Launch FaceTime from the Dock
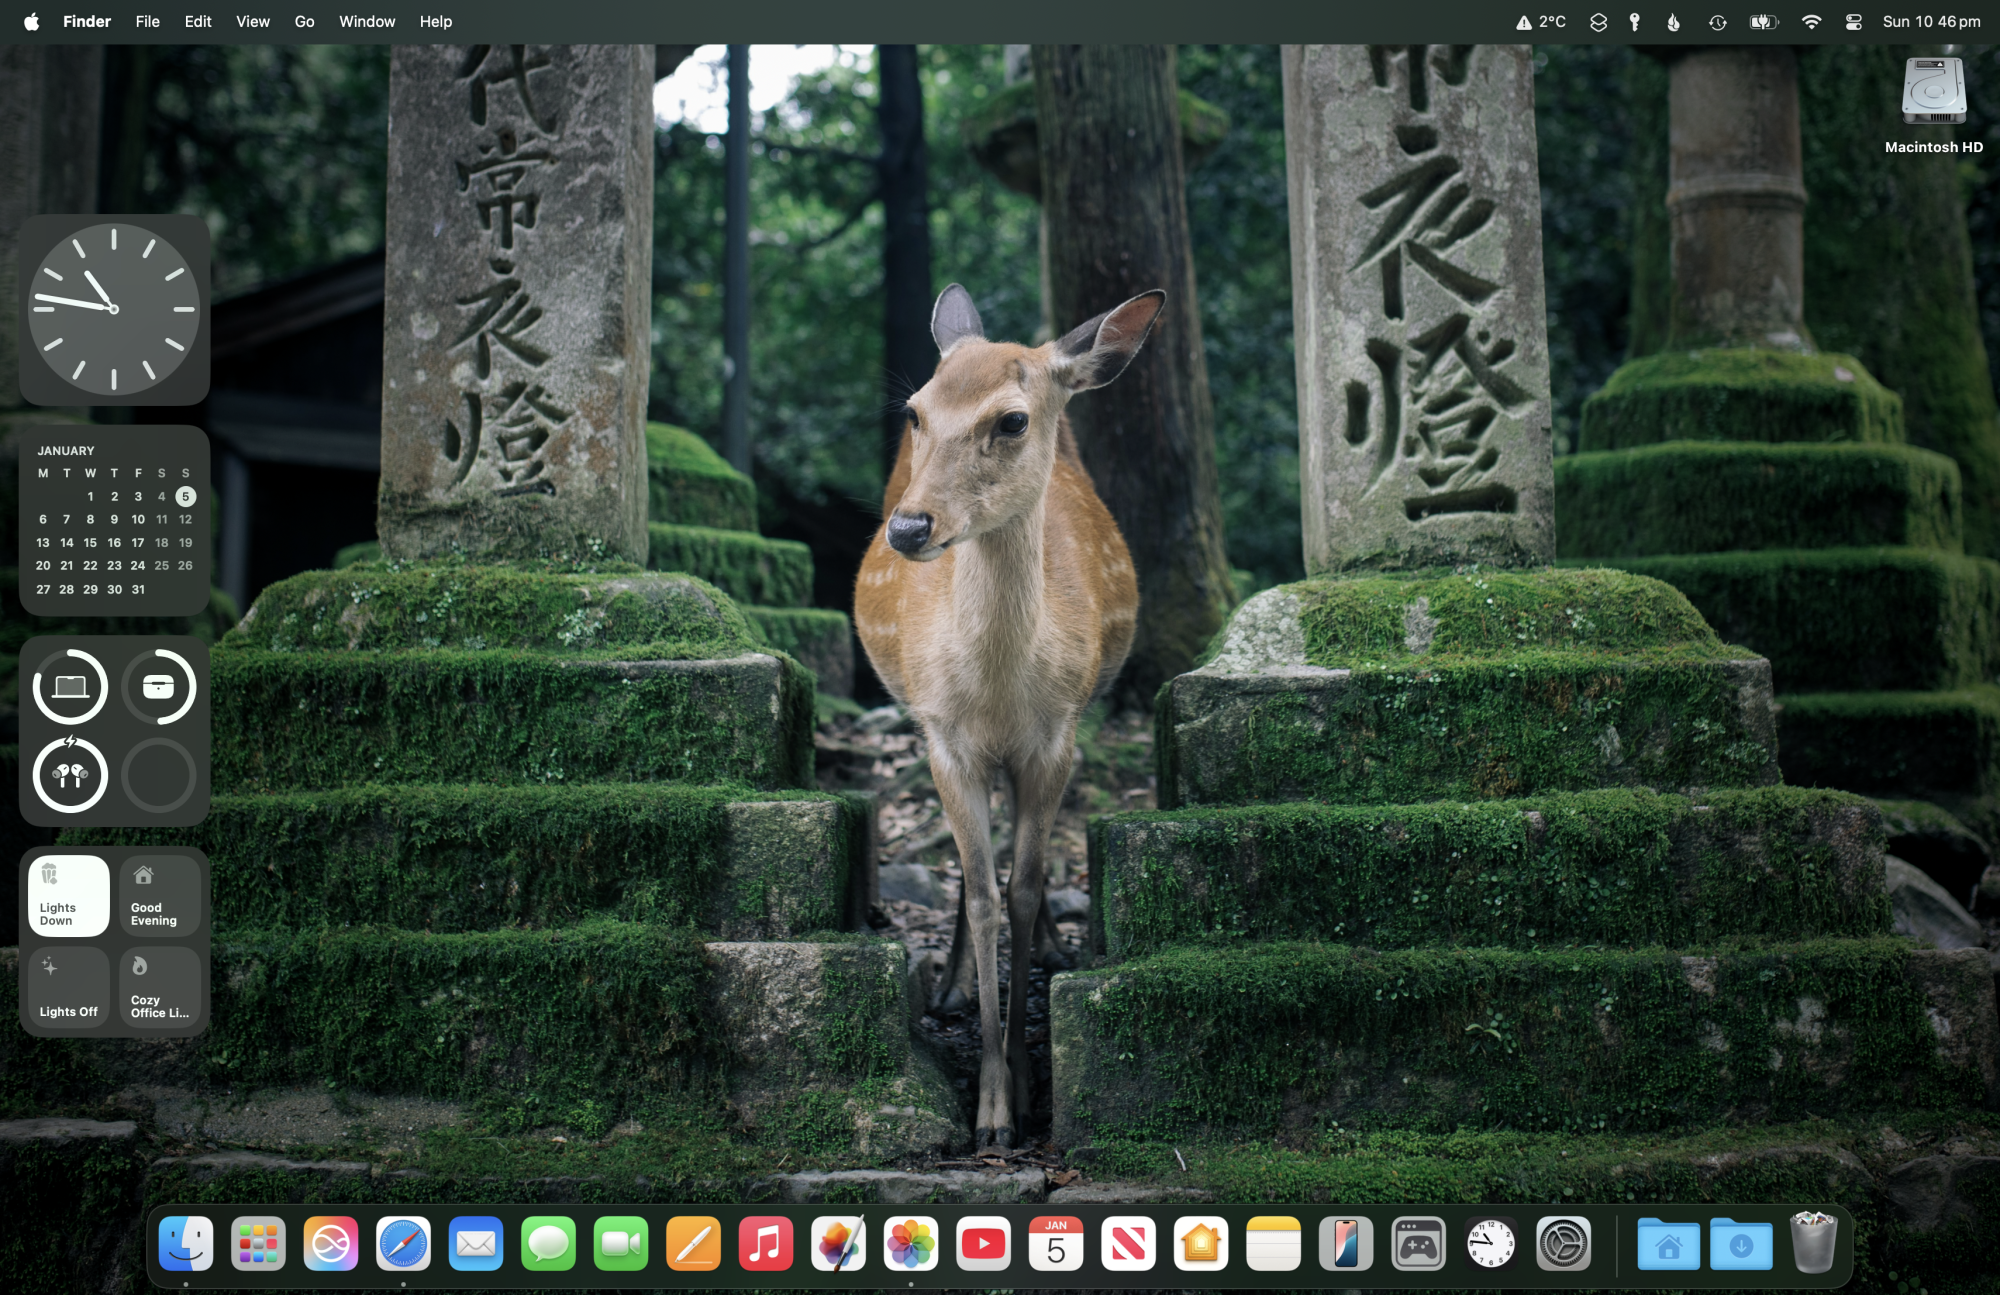 [620, 1244]
